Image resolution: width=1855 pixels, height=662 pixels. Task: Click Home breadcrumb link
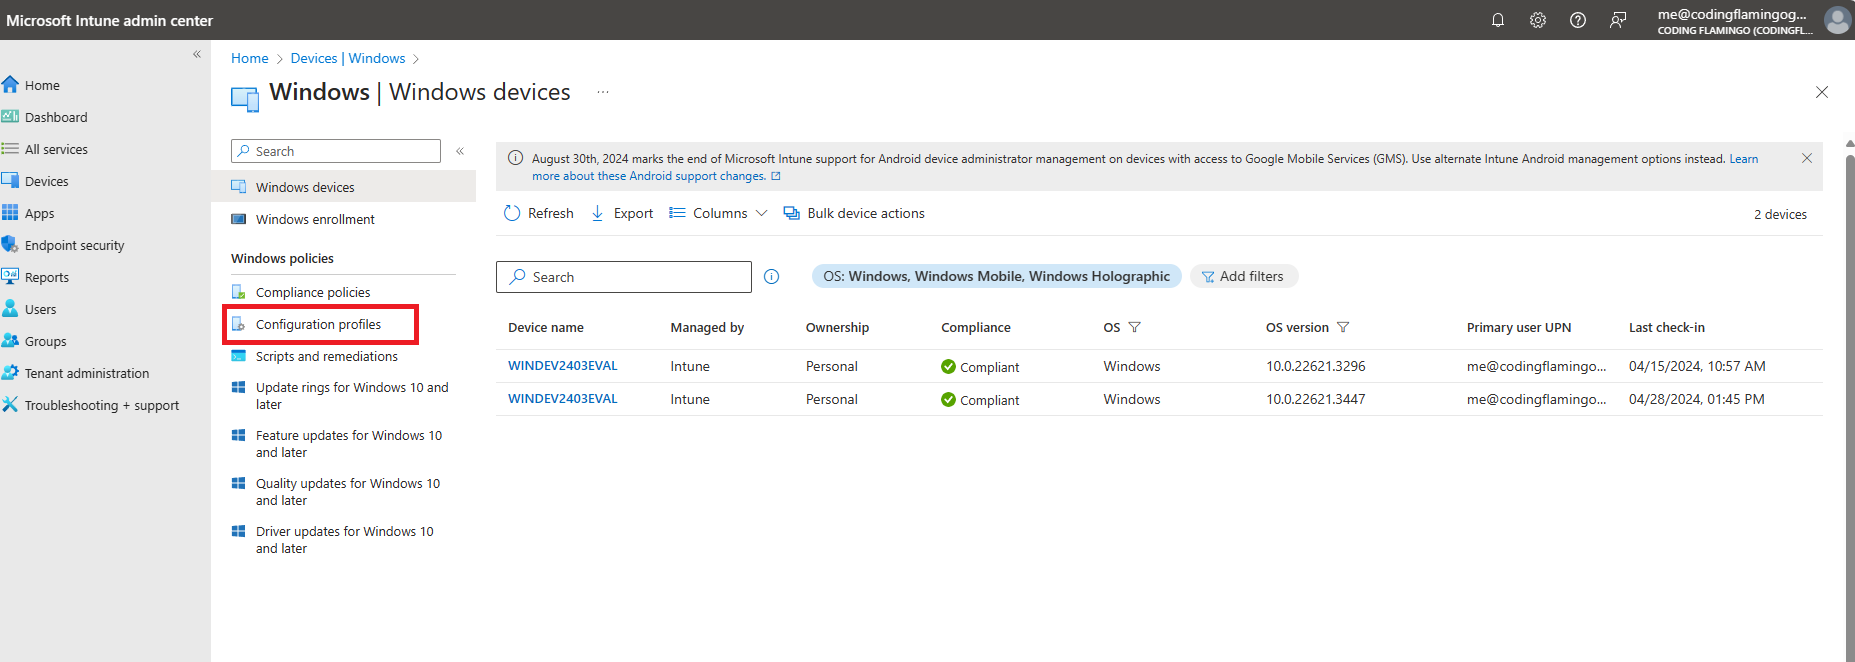point(250,58)
